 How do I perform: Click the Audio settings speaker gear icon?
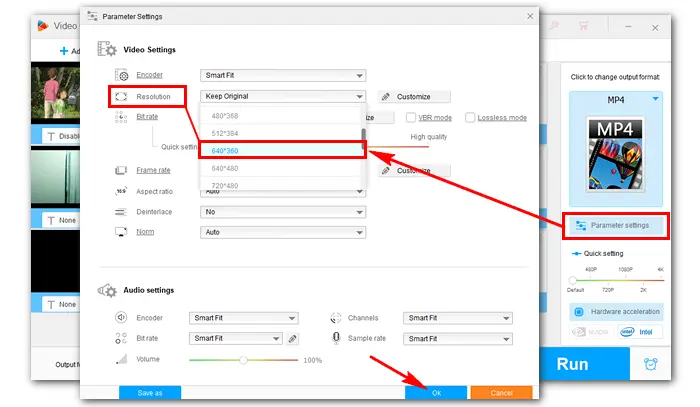(x=107, y=291)
